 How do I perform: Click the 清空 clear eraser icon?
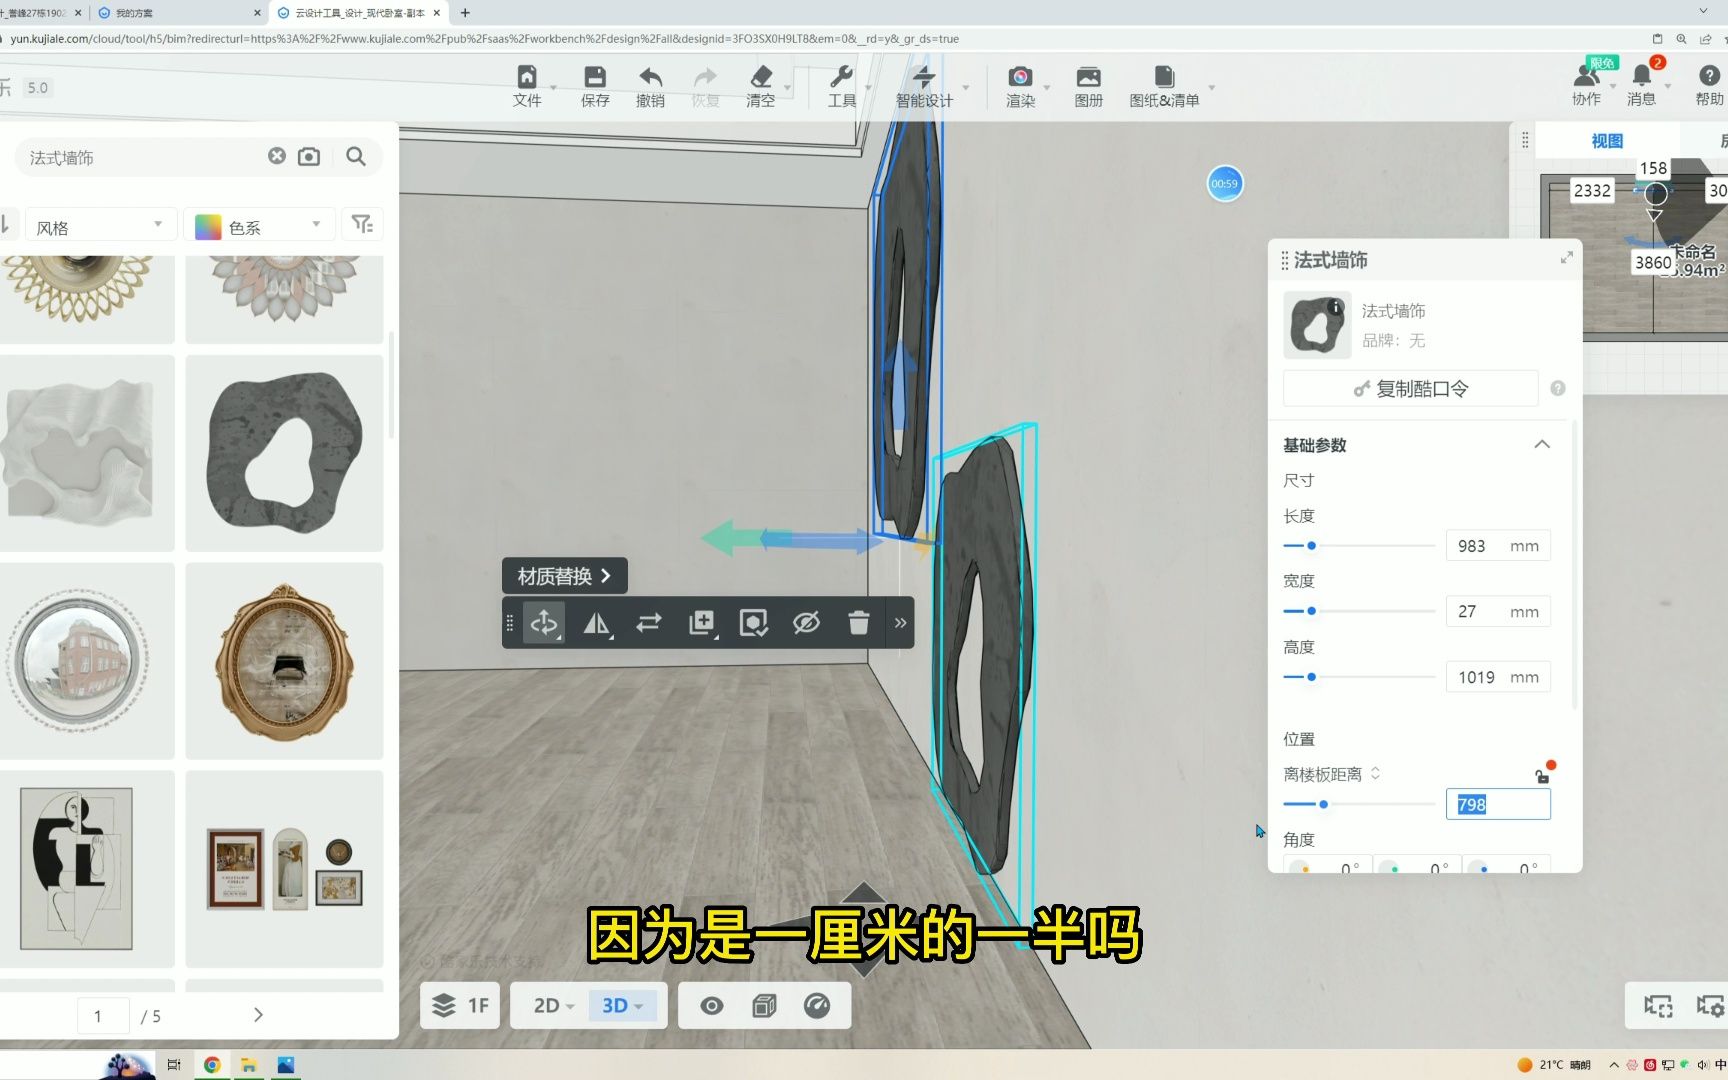tap(761, 86)
